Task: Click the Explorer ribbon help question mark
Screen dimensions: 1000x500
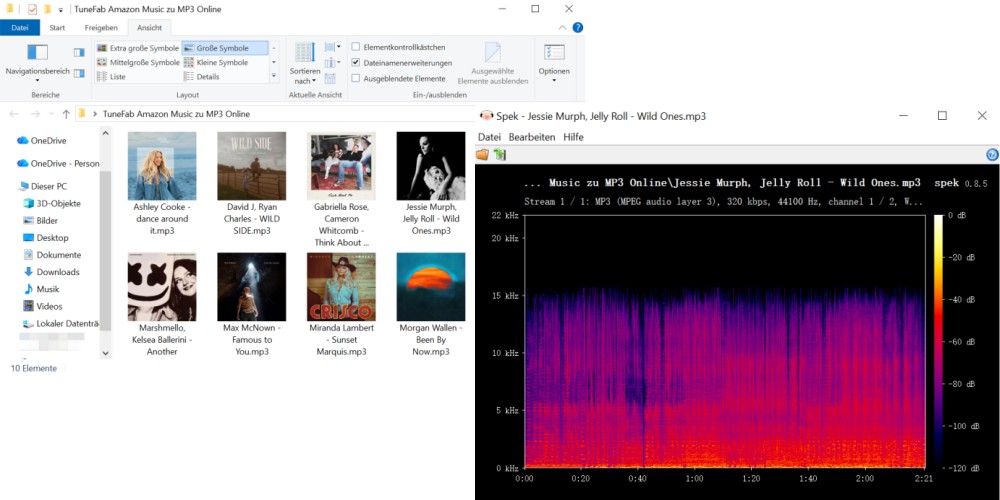Action: pyautogui.click(x=578, y=27)
